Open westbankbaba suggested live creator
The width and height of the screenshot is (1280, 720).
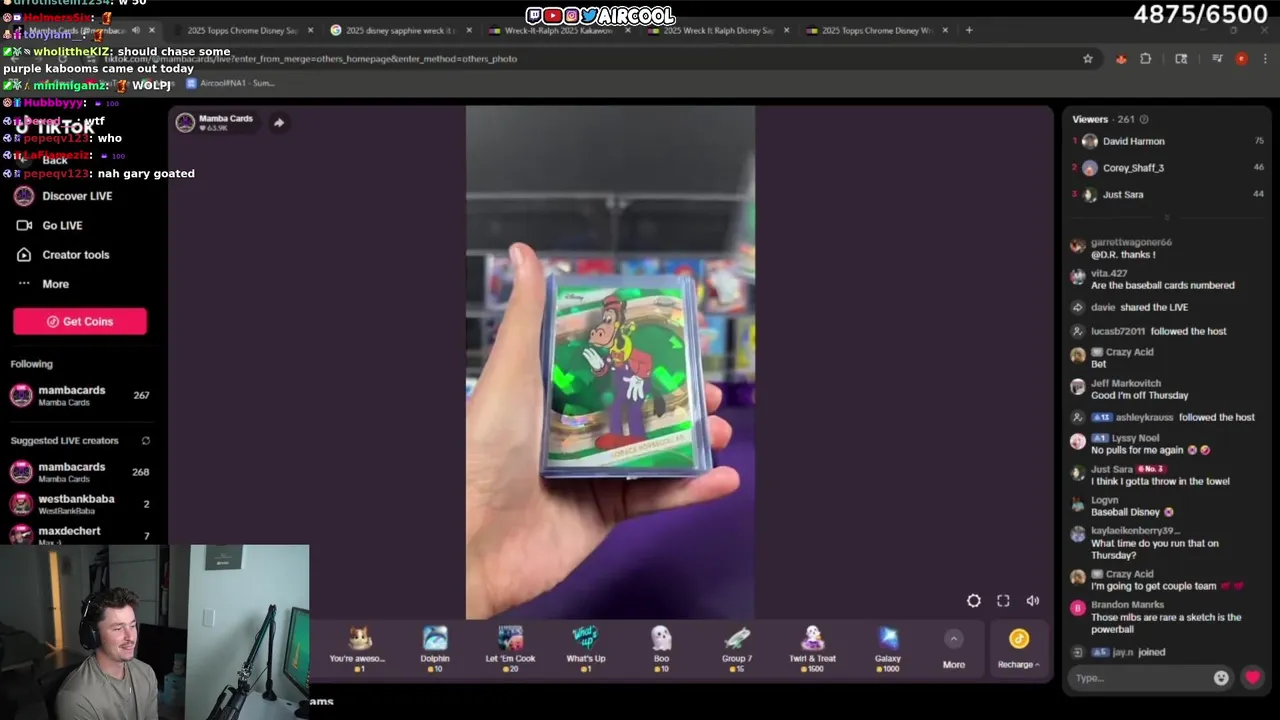[80, 503]
